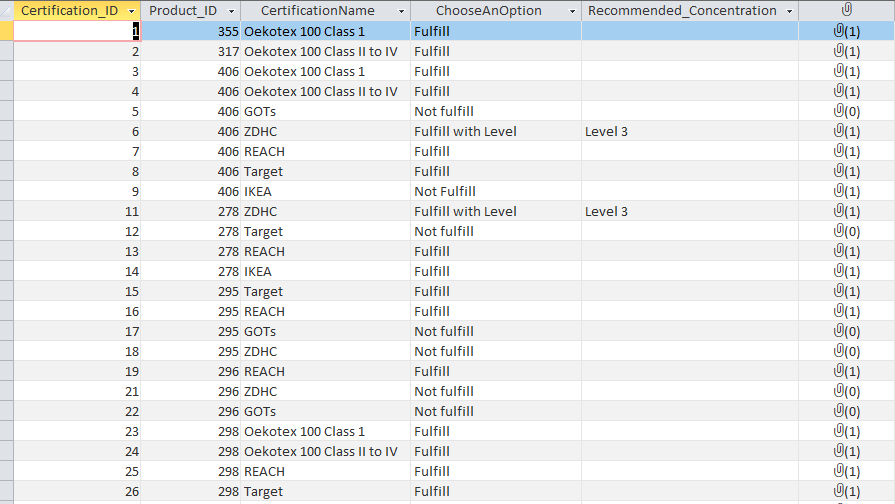Image resolution: width=895 pixels, height=504 pixels.
Task: Click 'IKEA' cell in row ID 14
Action: (x=325, y=271)
